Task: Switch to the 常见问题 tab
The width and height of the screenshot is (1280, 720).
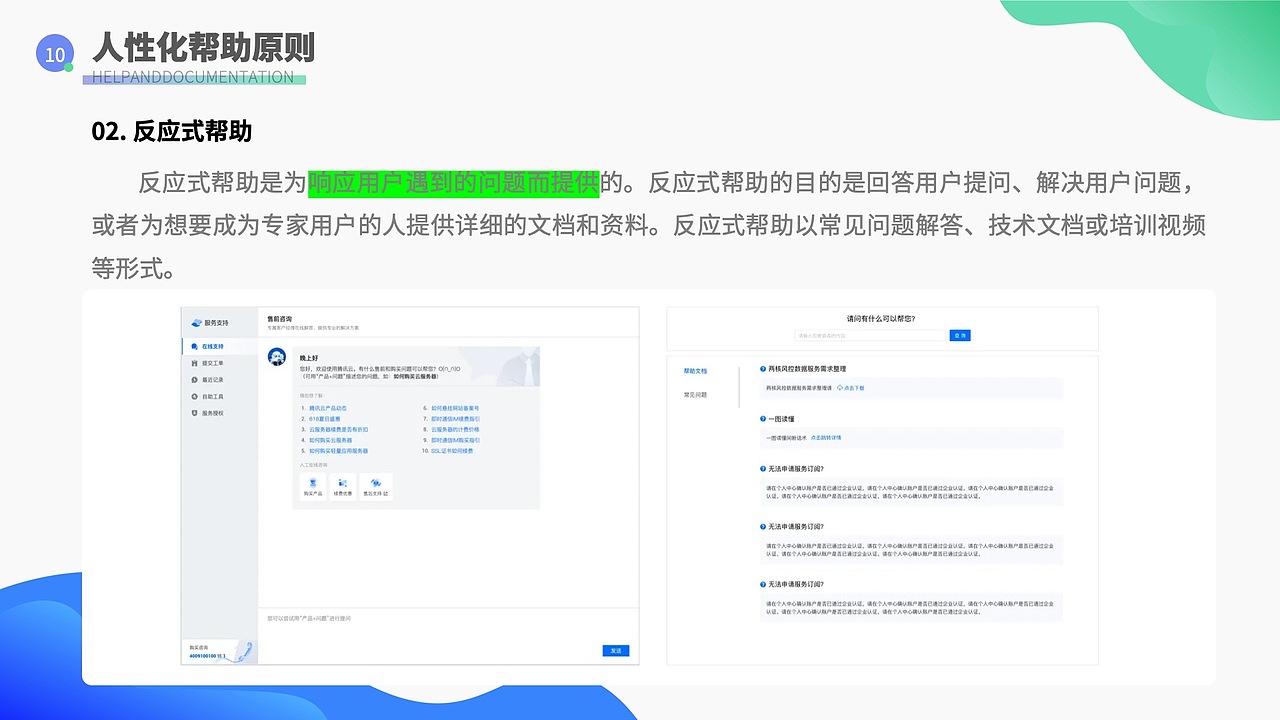Action: 696,394
